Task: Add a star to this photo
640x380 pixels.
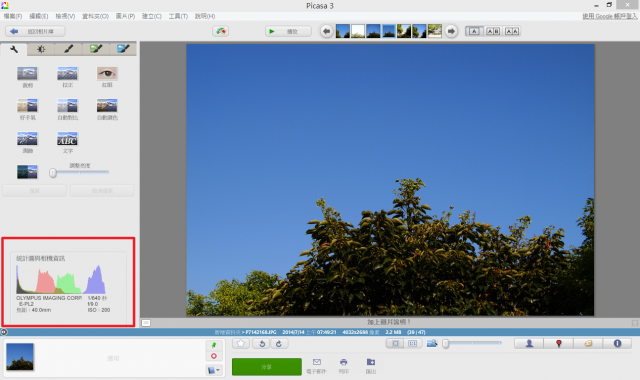Action: tap(241, 344)
